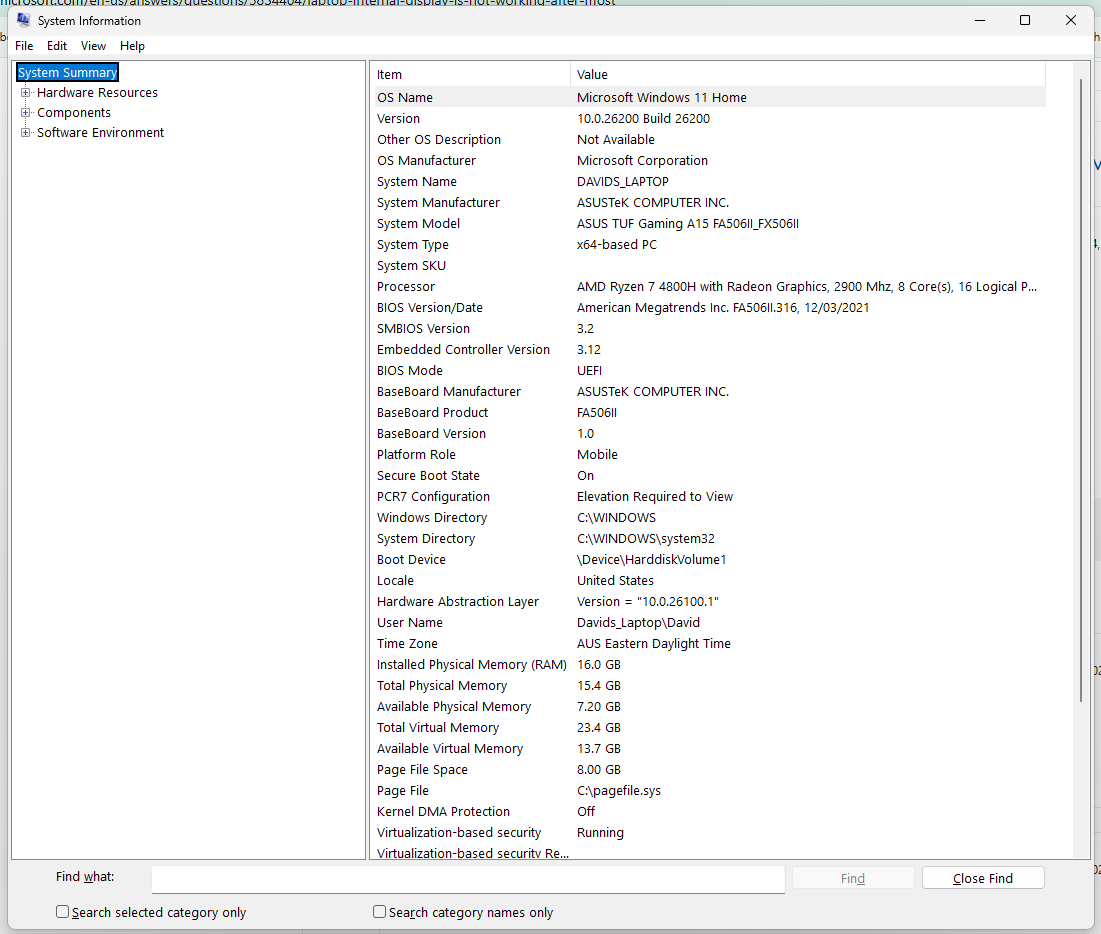
Task: Select the Available Physical Memory row
Action: click(x=708, y=706)
